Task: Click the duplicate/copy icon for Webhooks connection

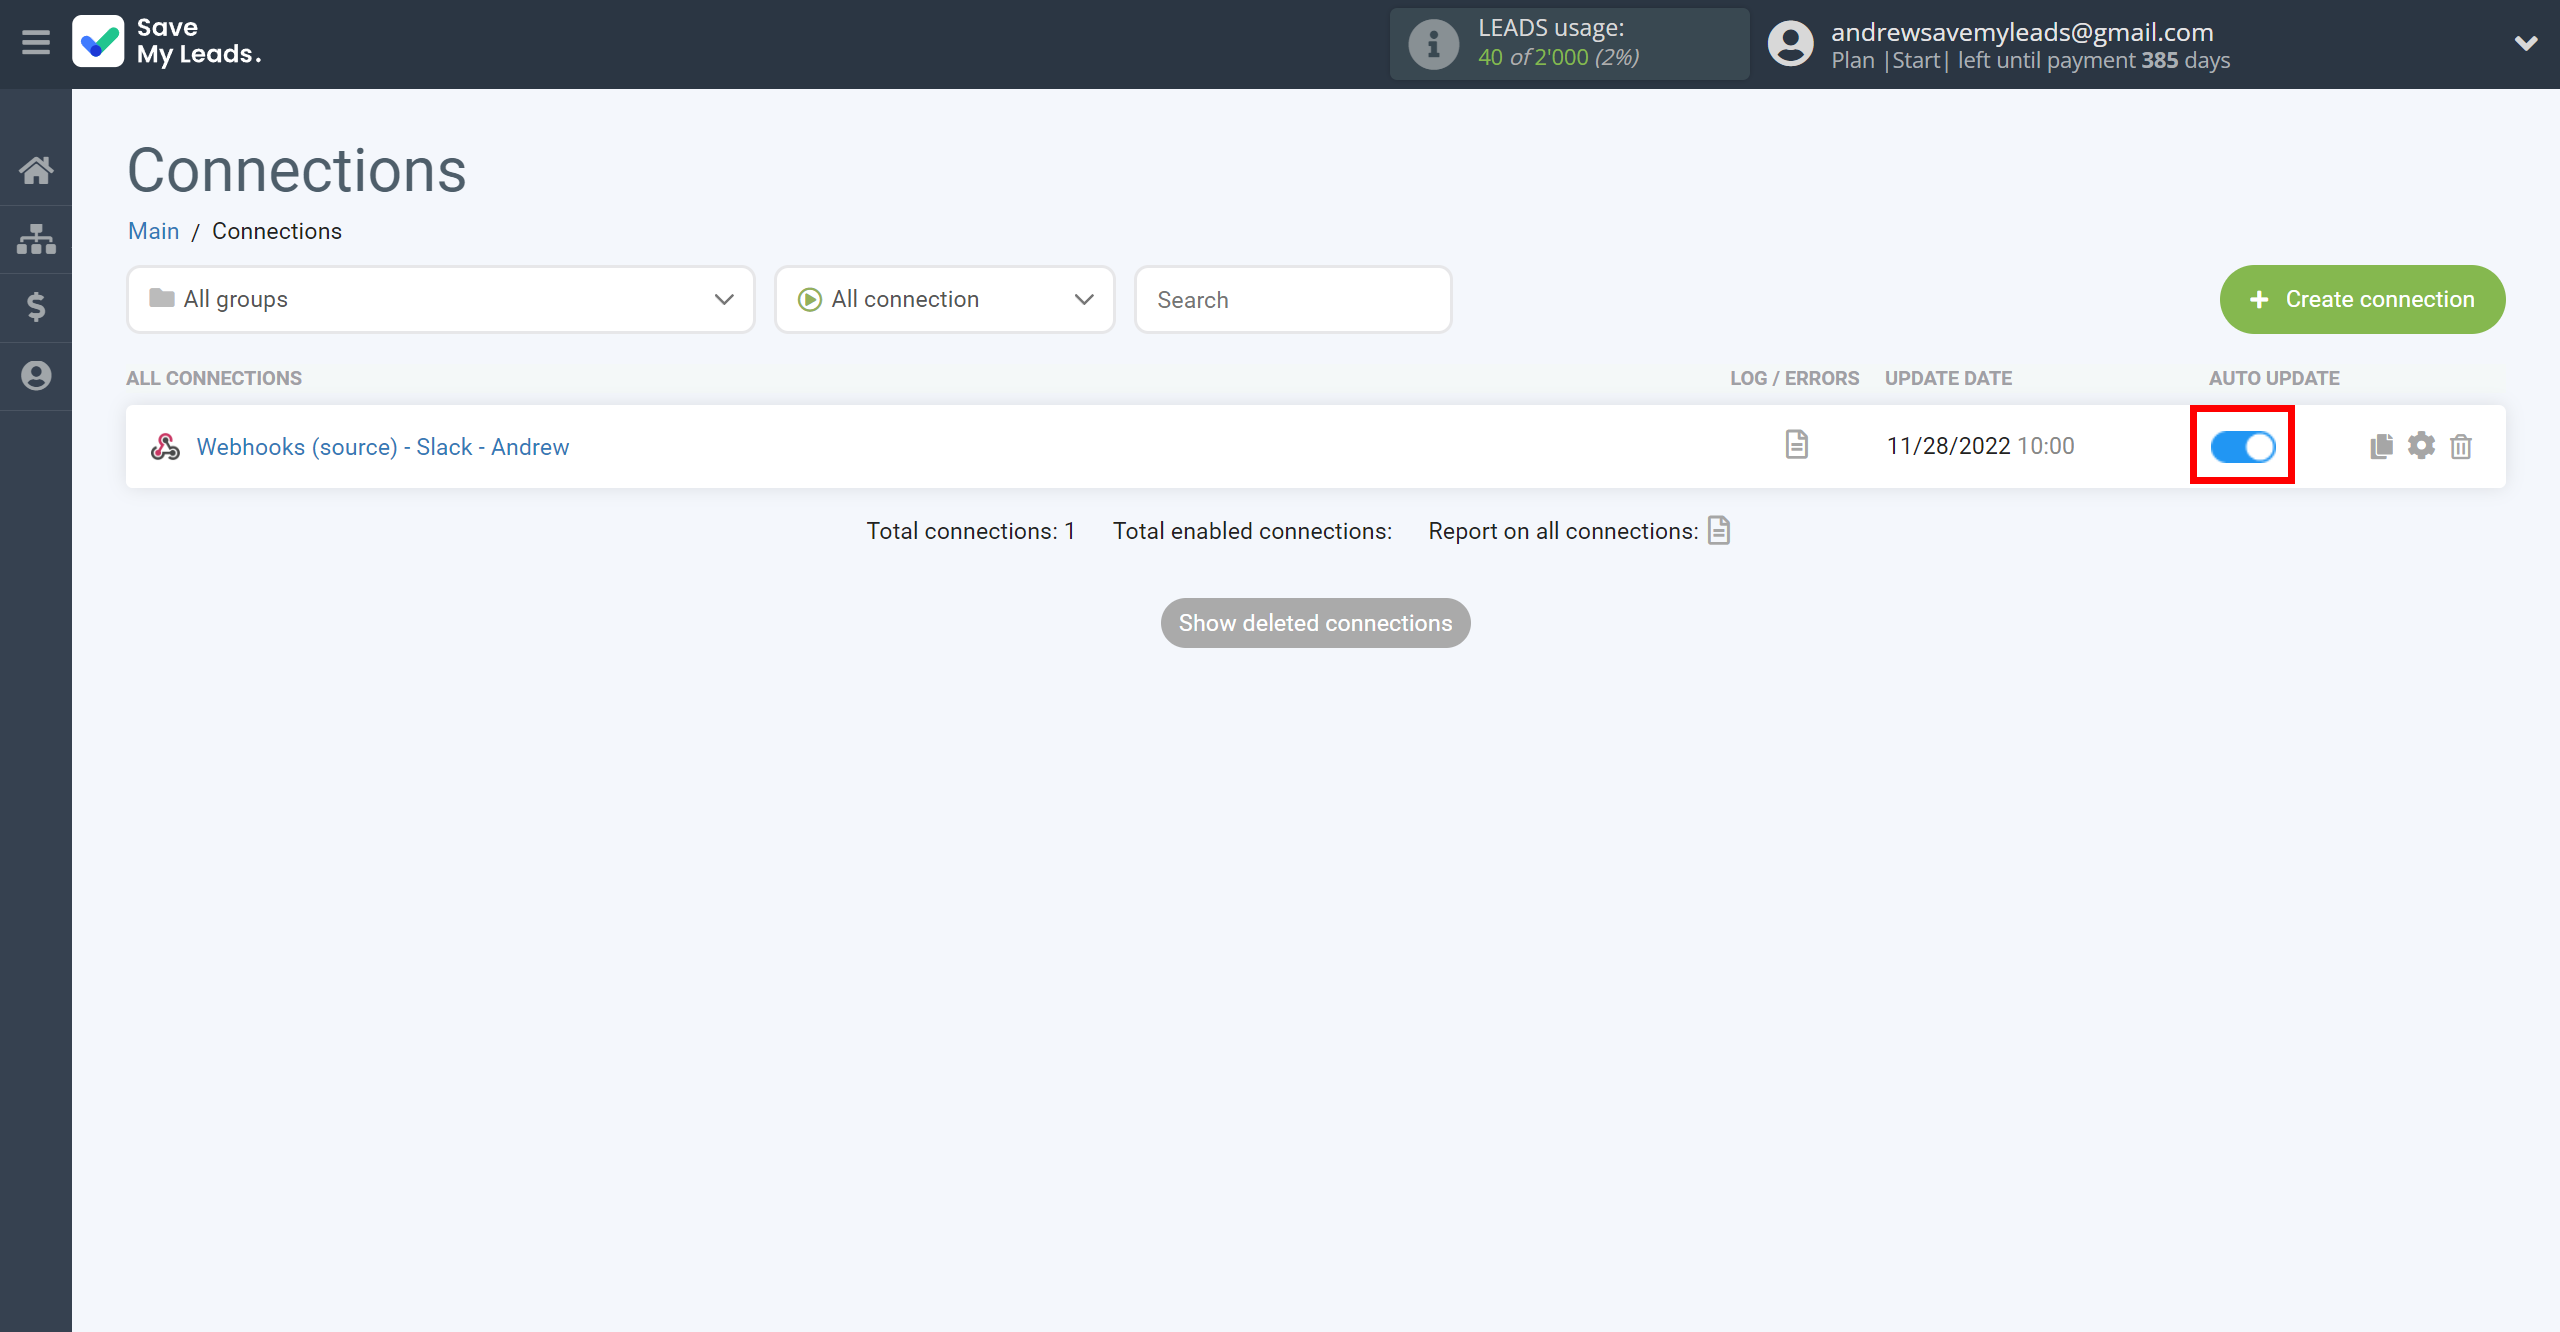Action: pos(2381,445)
